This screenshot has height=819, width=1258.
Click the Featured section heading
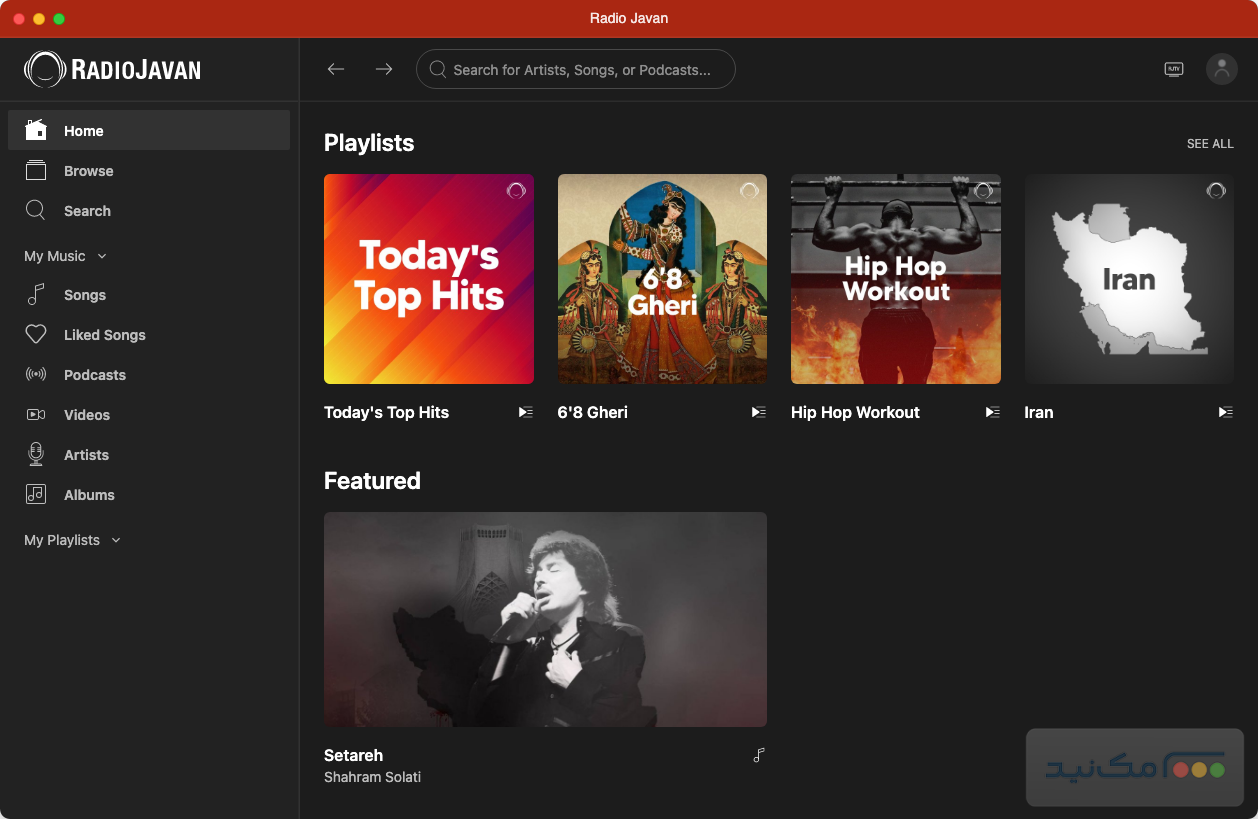pos(372,481)
